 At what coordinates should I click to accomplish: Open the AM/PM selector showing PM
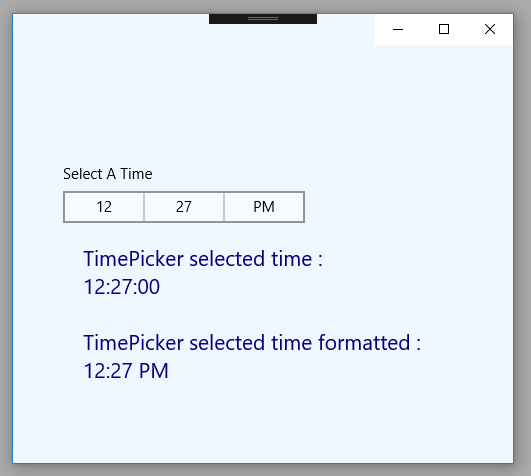click(x=264, y=207)
